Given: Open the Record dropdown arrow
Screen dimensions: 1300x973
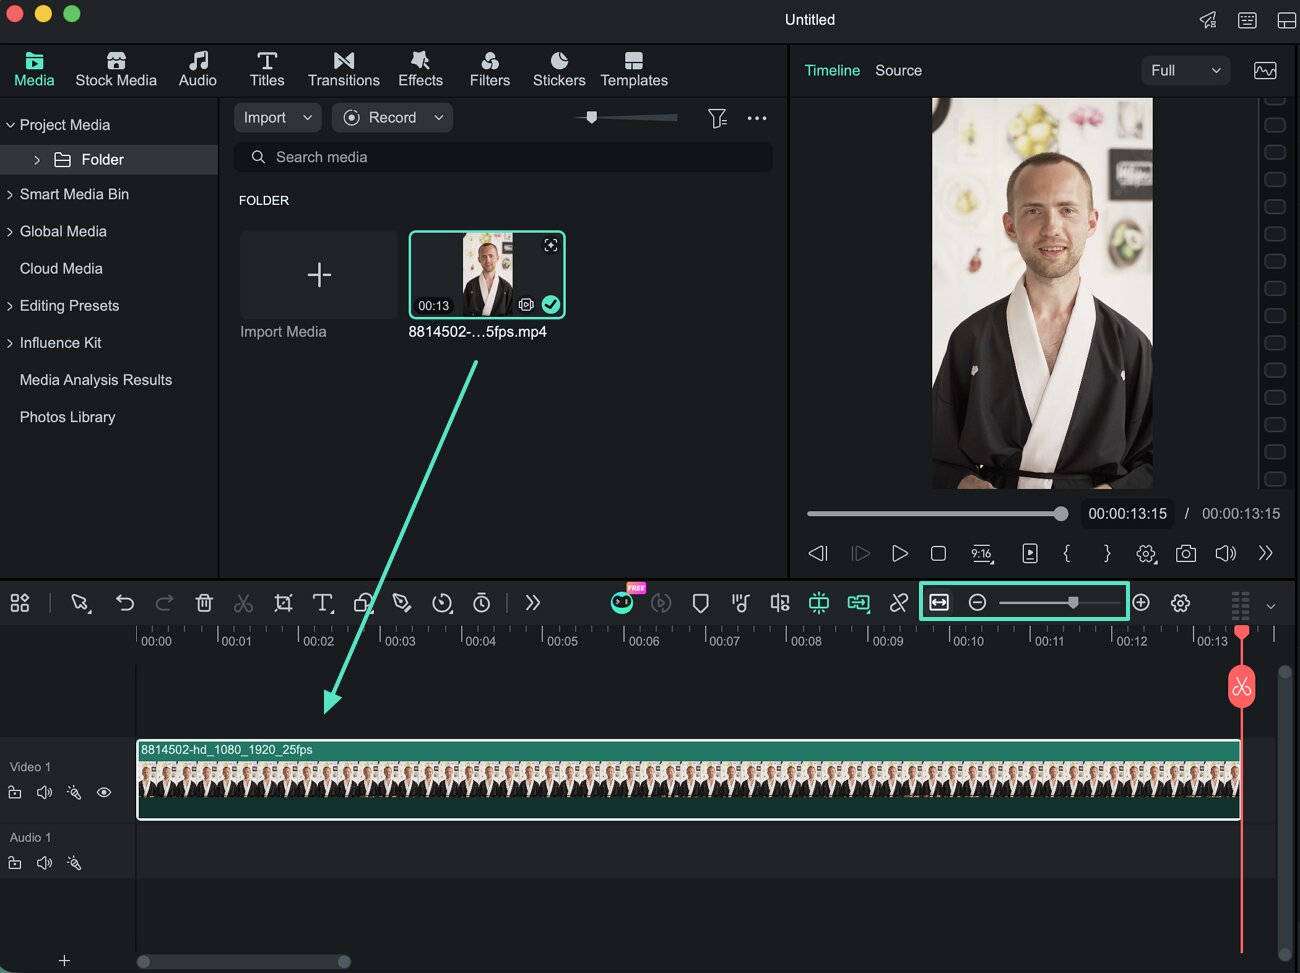Looking at the screenshot, I should (x=439, y=118).
